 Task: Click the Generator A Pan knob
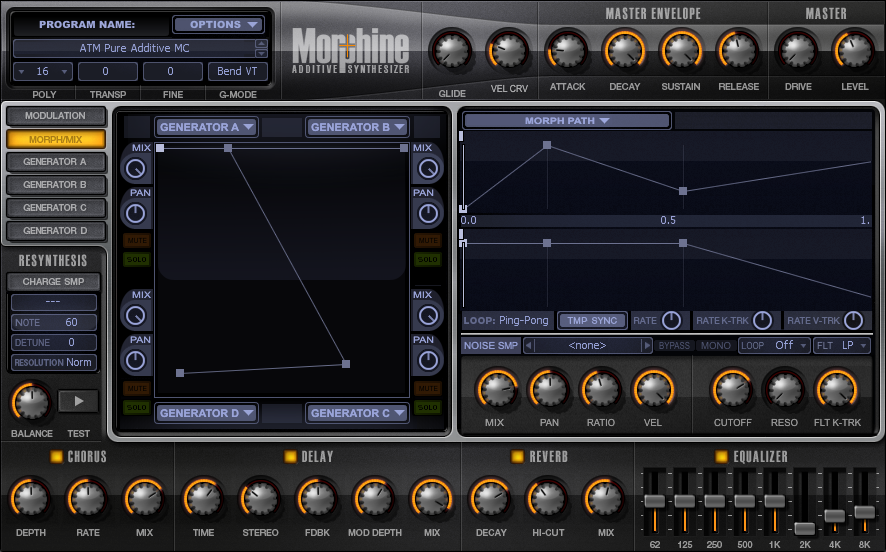pyautogui.click(x=136, y=214)
